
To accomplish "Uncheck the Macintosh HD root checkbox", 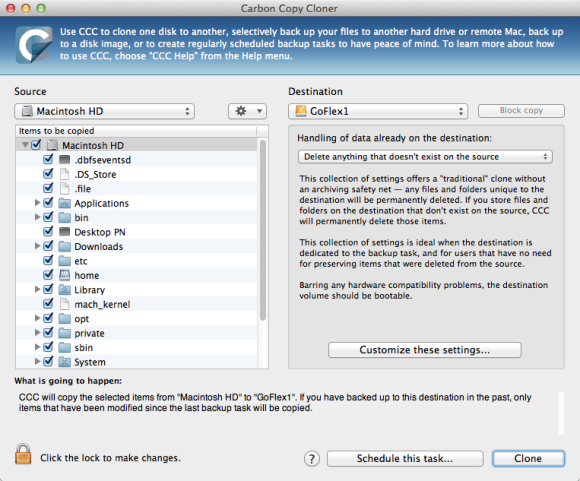I will 36,145.
